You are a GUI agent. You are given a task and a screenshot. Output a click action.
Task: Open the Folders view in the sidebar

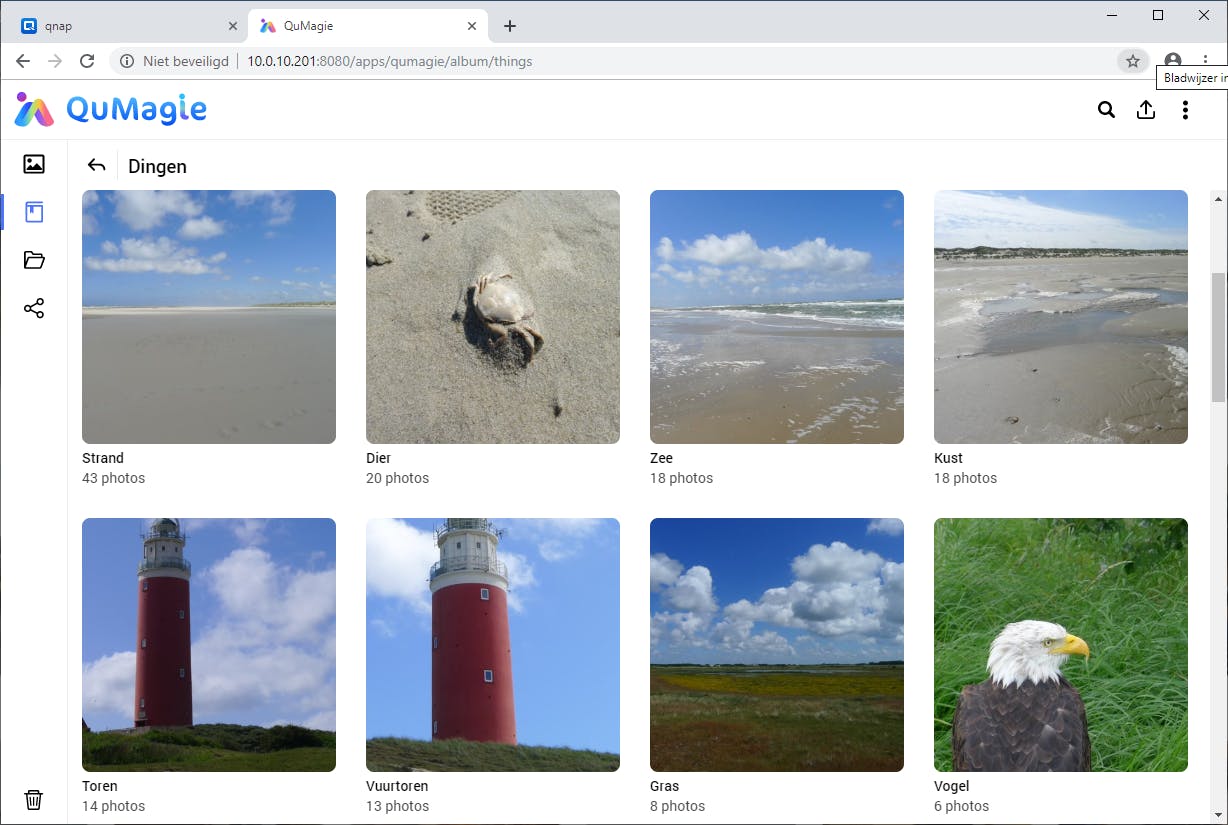(34, 260)
